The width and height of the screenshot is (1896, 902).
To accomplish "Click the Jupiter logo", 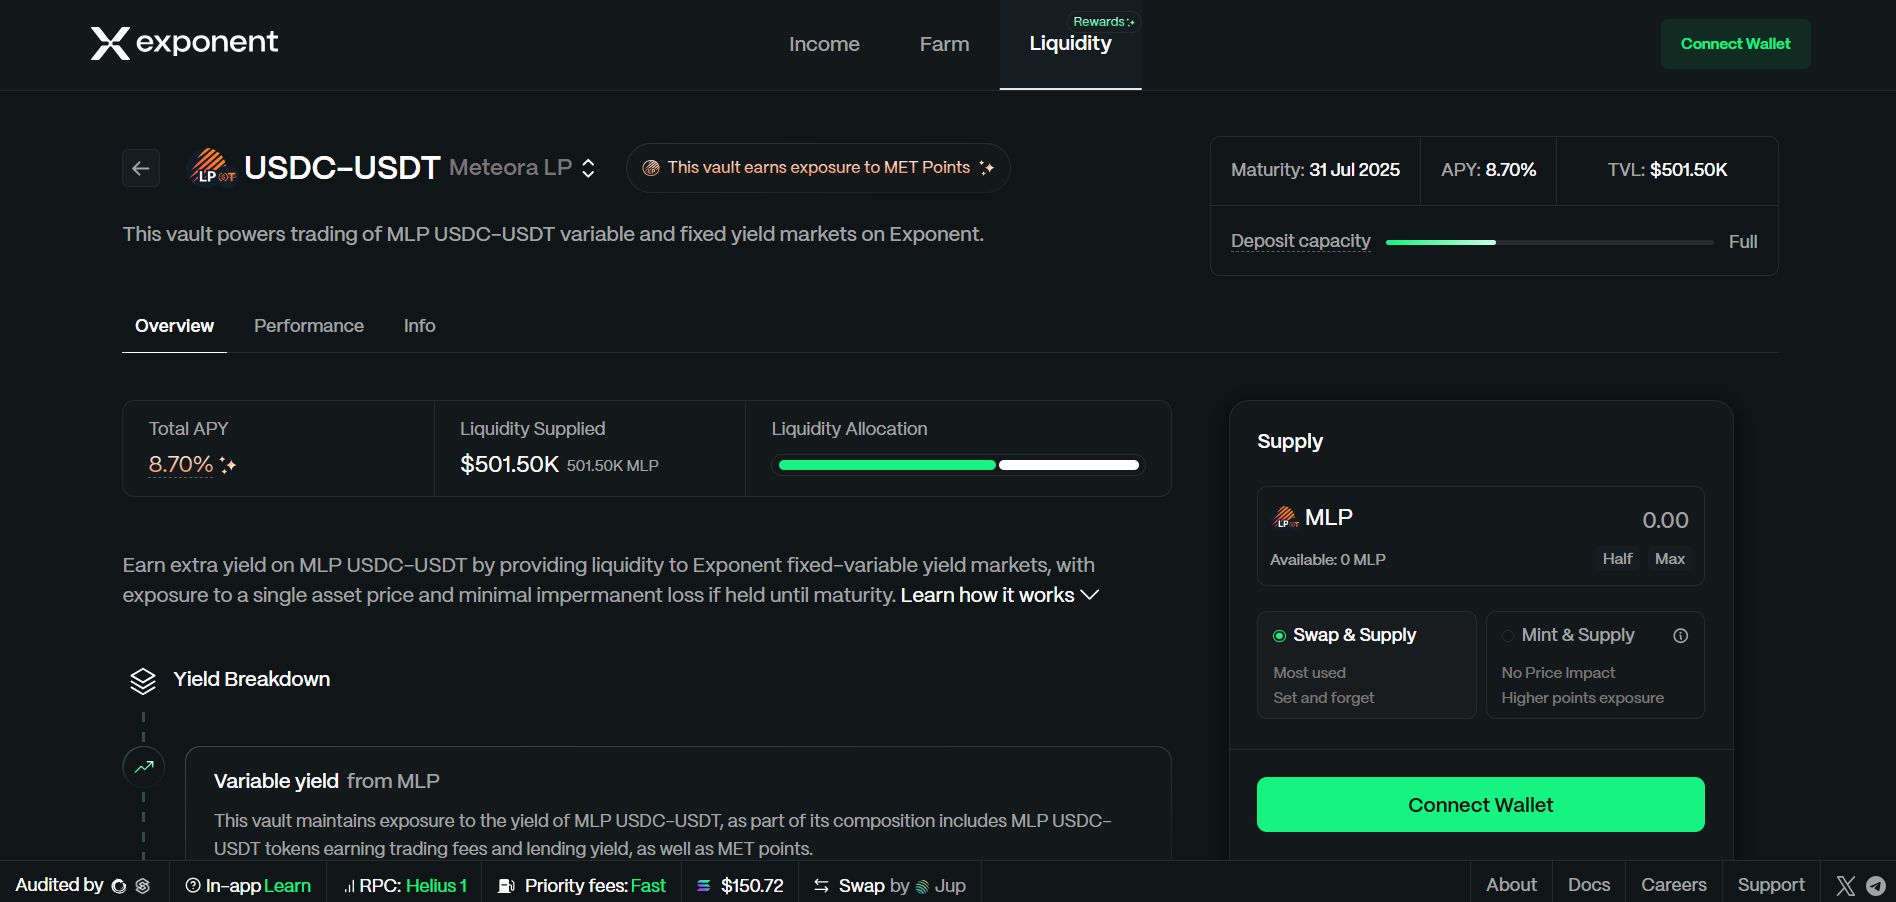I will click(922, 886).
